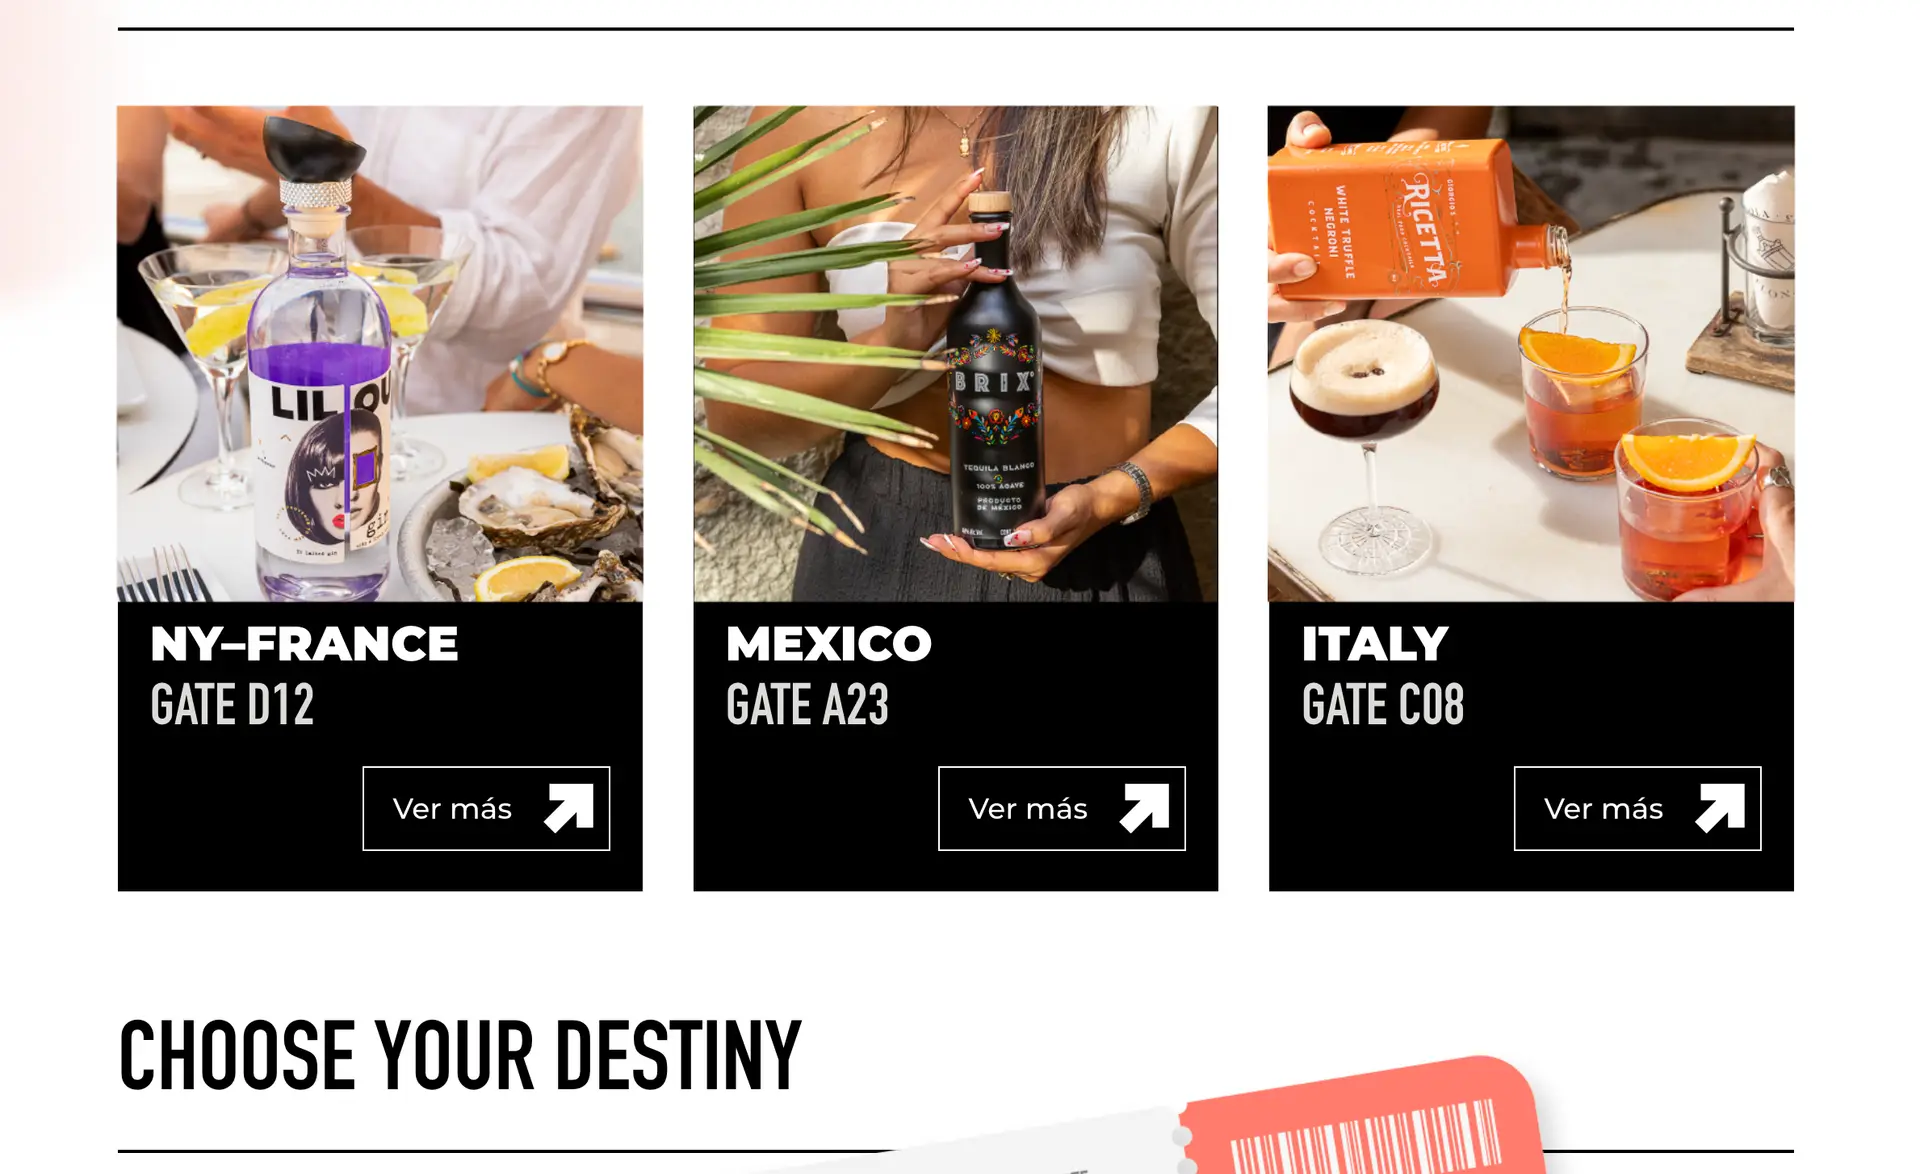
Task: Open the Lillou gin bottle photo
Action: click(380, 354)
